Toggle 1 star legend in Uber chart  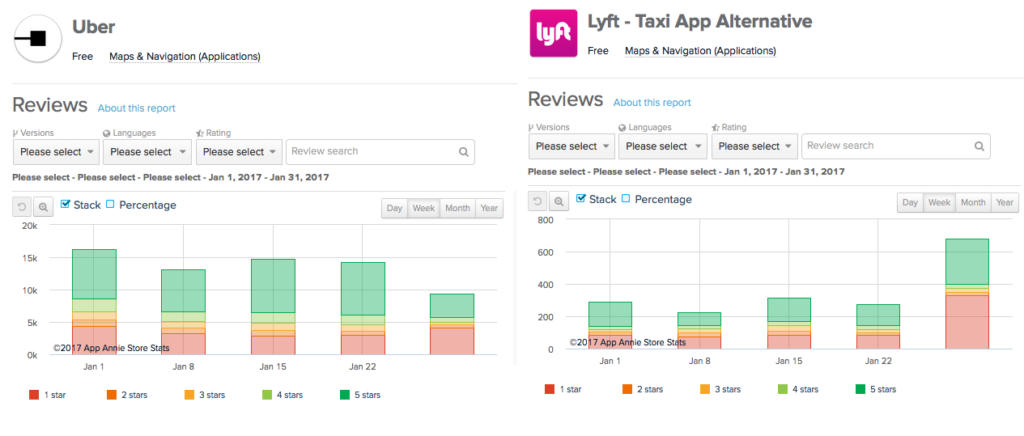[x=47, y=395]
